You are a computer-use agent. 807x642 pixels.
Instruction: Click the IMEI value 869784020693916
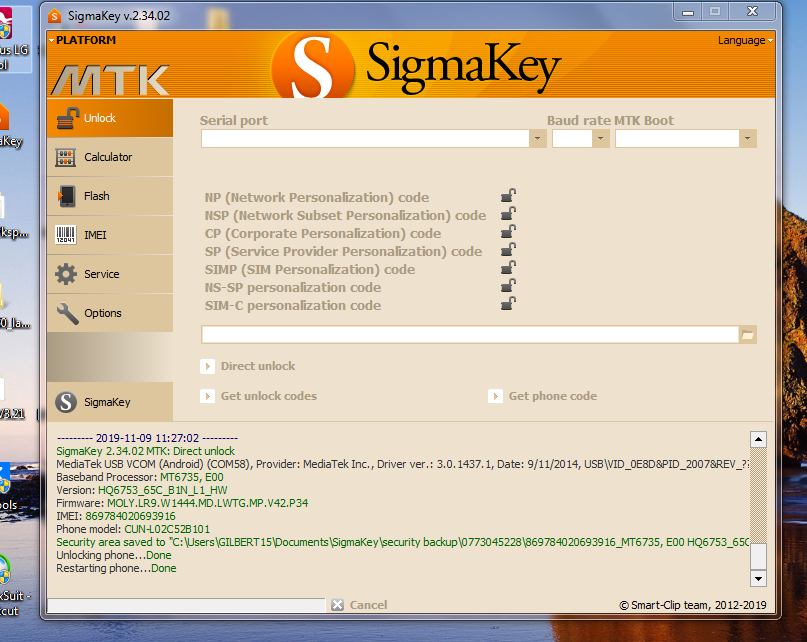(x=130, y=516)
